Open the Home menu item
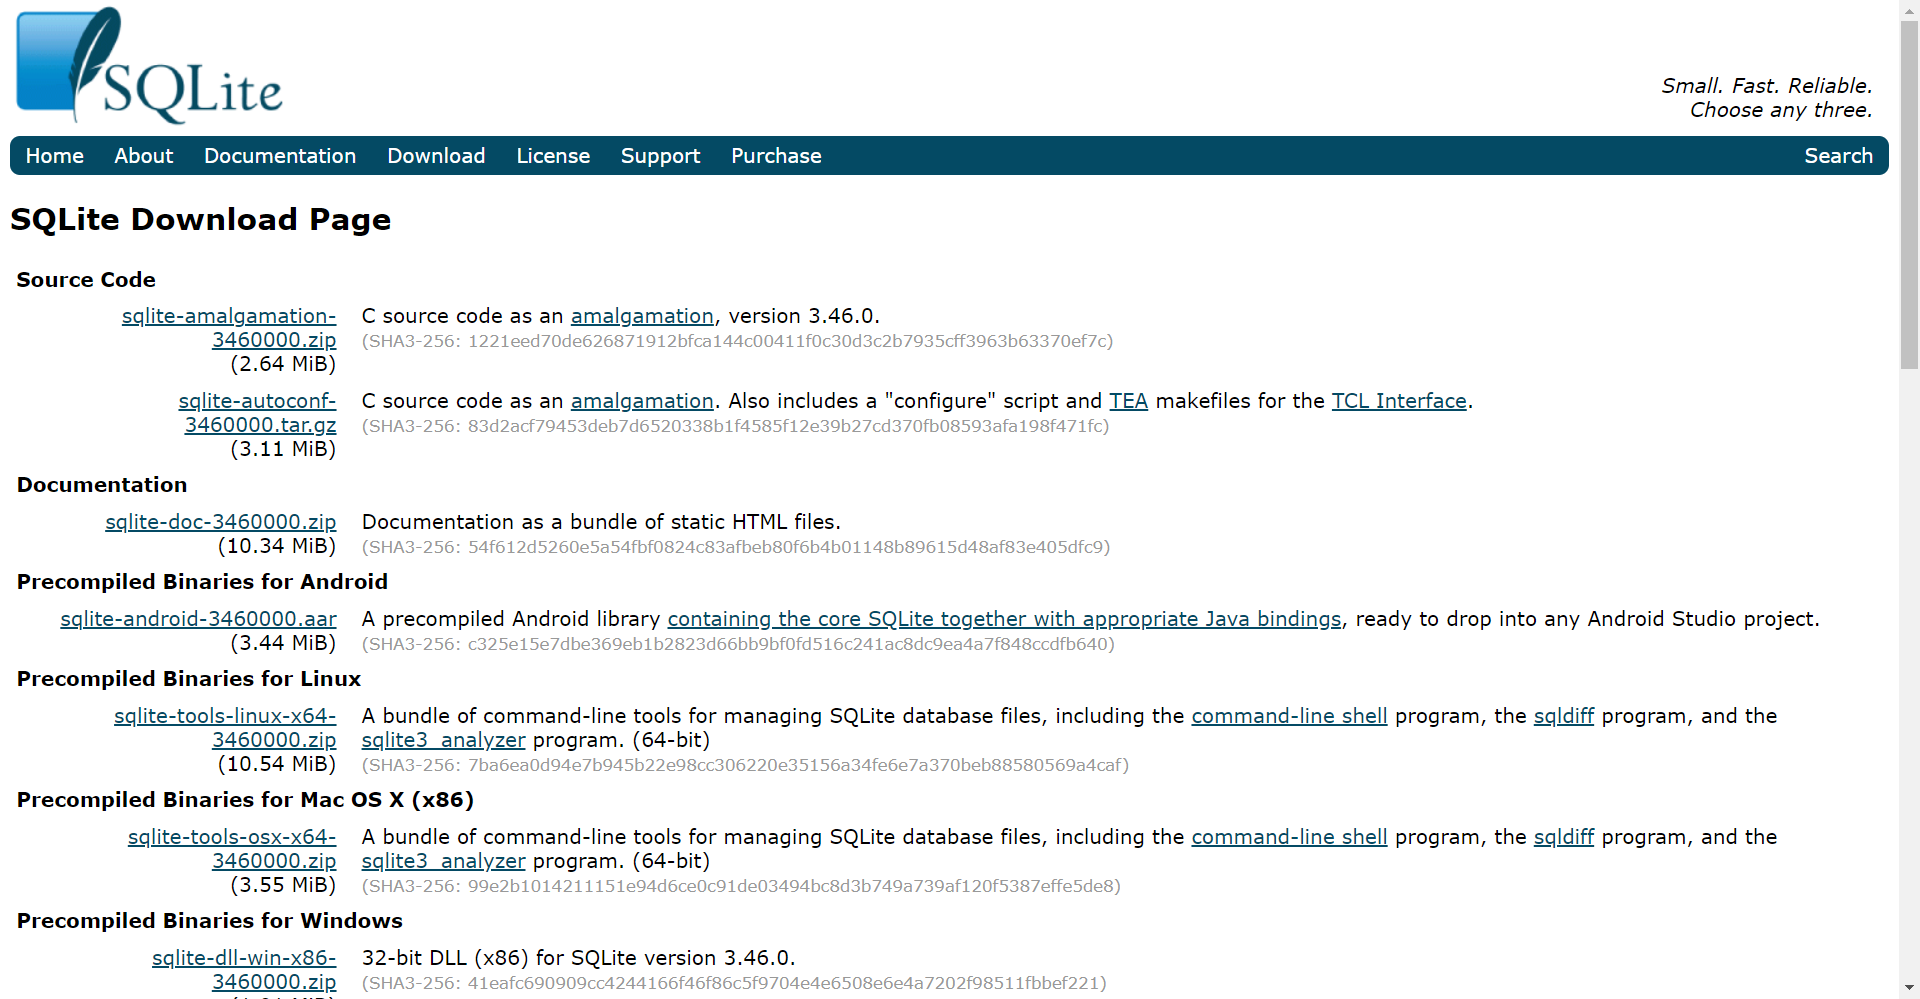 [55, 156]
